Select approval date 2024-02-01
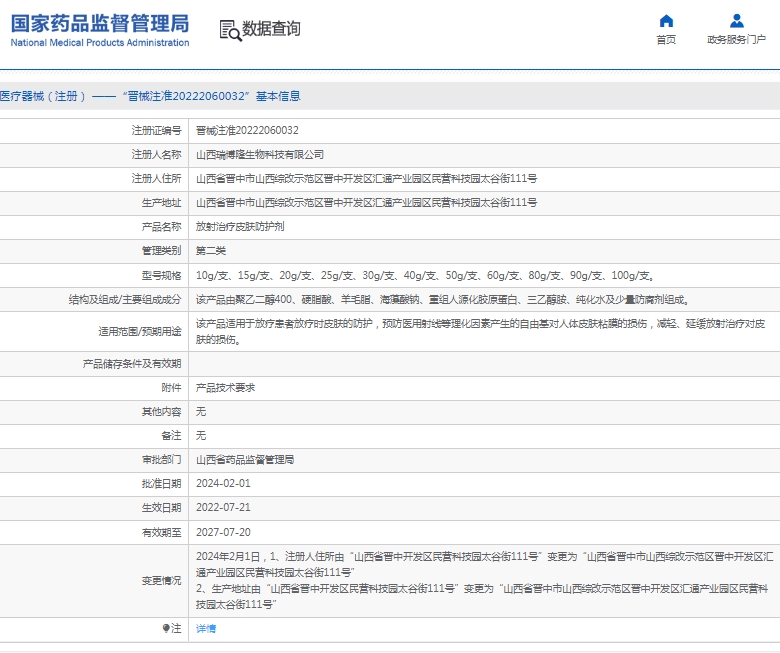Screen dimensions: 780x653 coord(223,483)
